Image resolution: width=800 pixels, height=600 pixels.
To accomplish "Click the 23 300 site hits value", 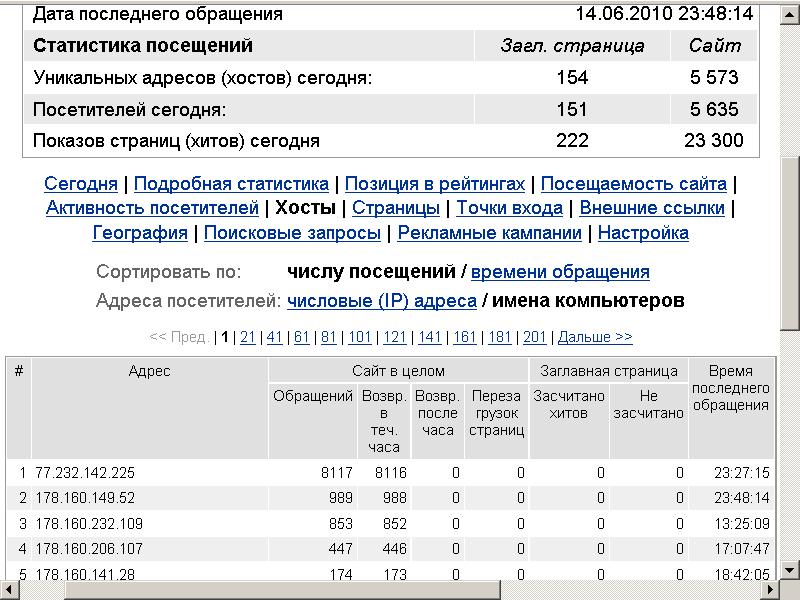I will (713, 140).
